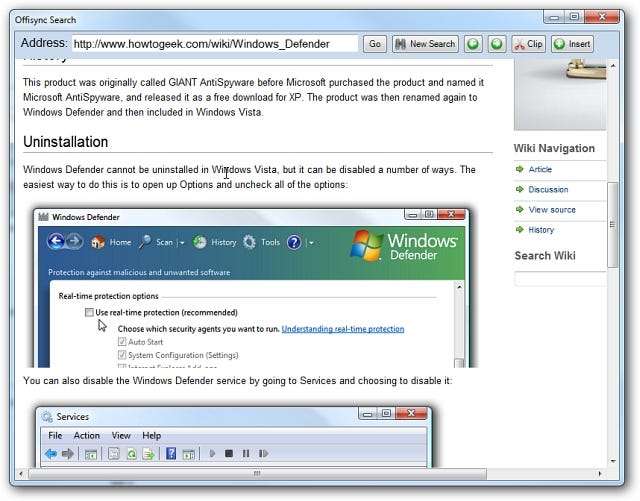Click the Insert button
640x501 pixels.
pyautogui.click(x=572, y=44)
